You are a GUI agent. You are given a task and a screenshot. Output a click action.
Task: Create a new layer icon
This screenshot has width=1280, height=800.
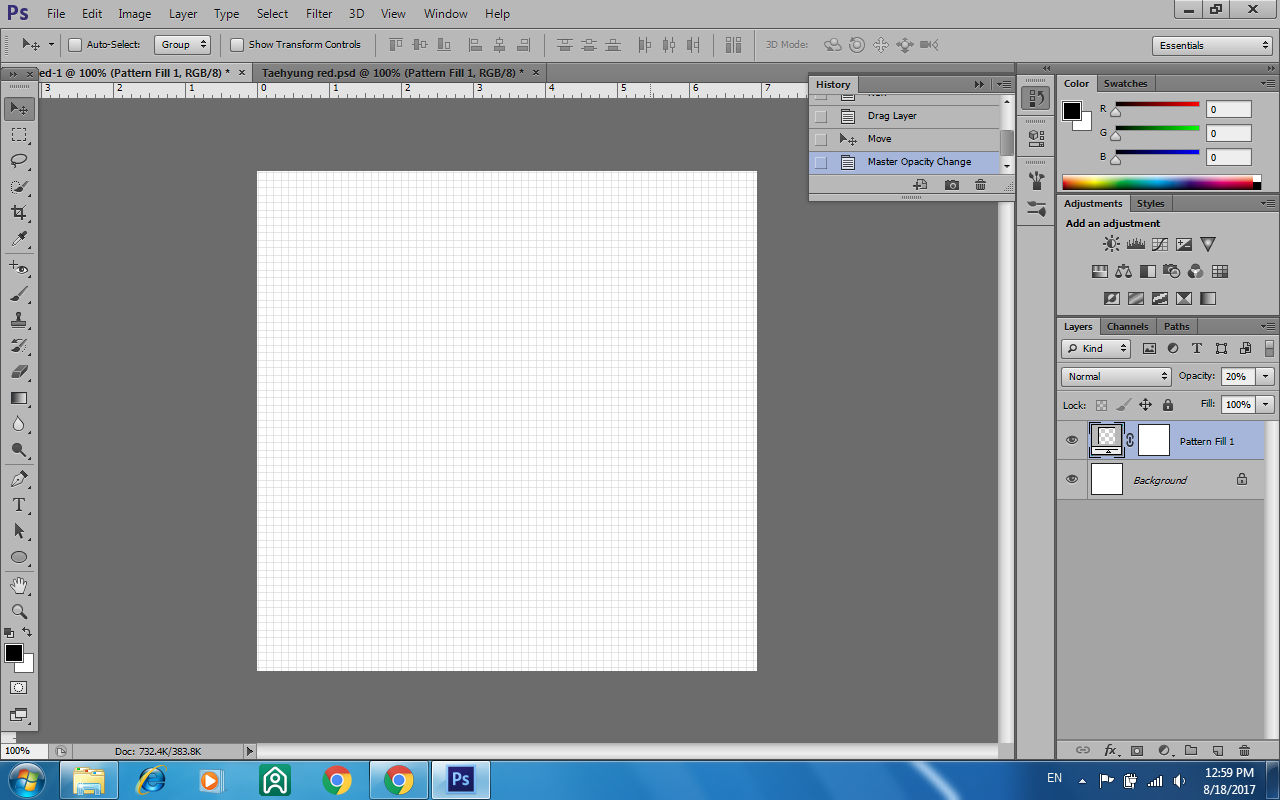[x=1218, y=750]
